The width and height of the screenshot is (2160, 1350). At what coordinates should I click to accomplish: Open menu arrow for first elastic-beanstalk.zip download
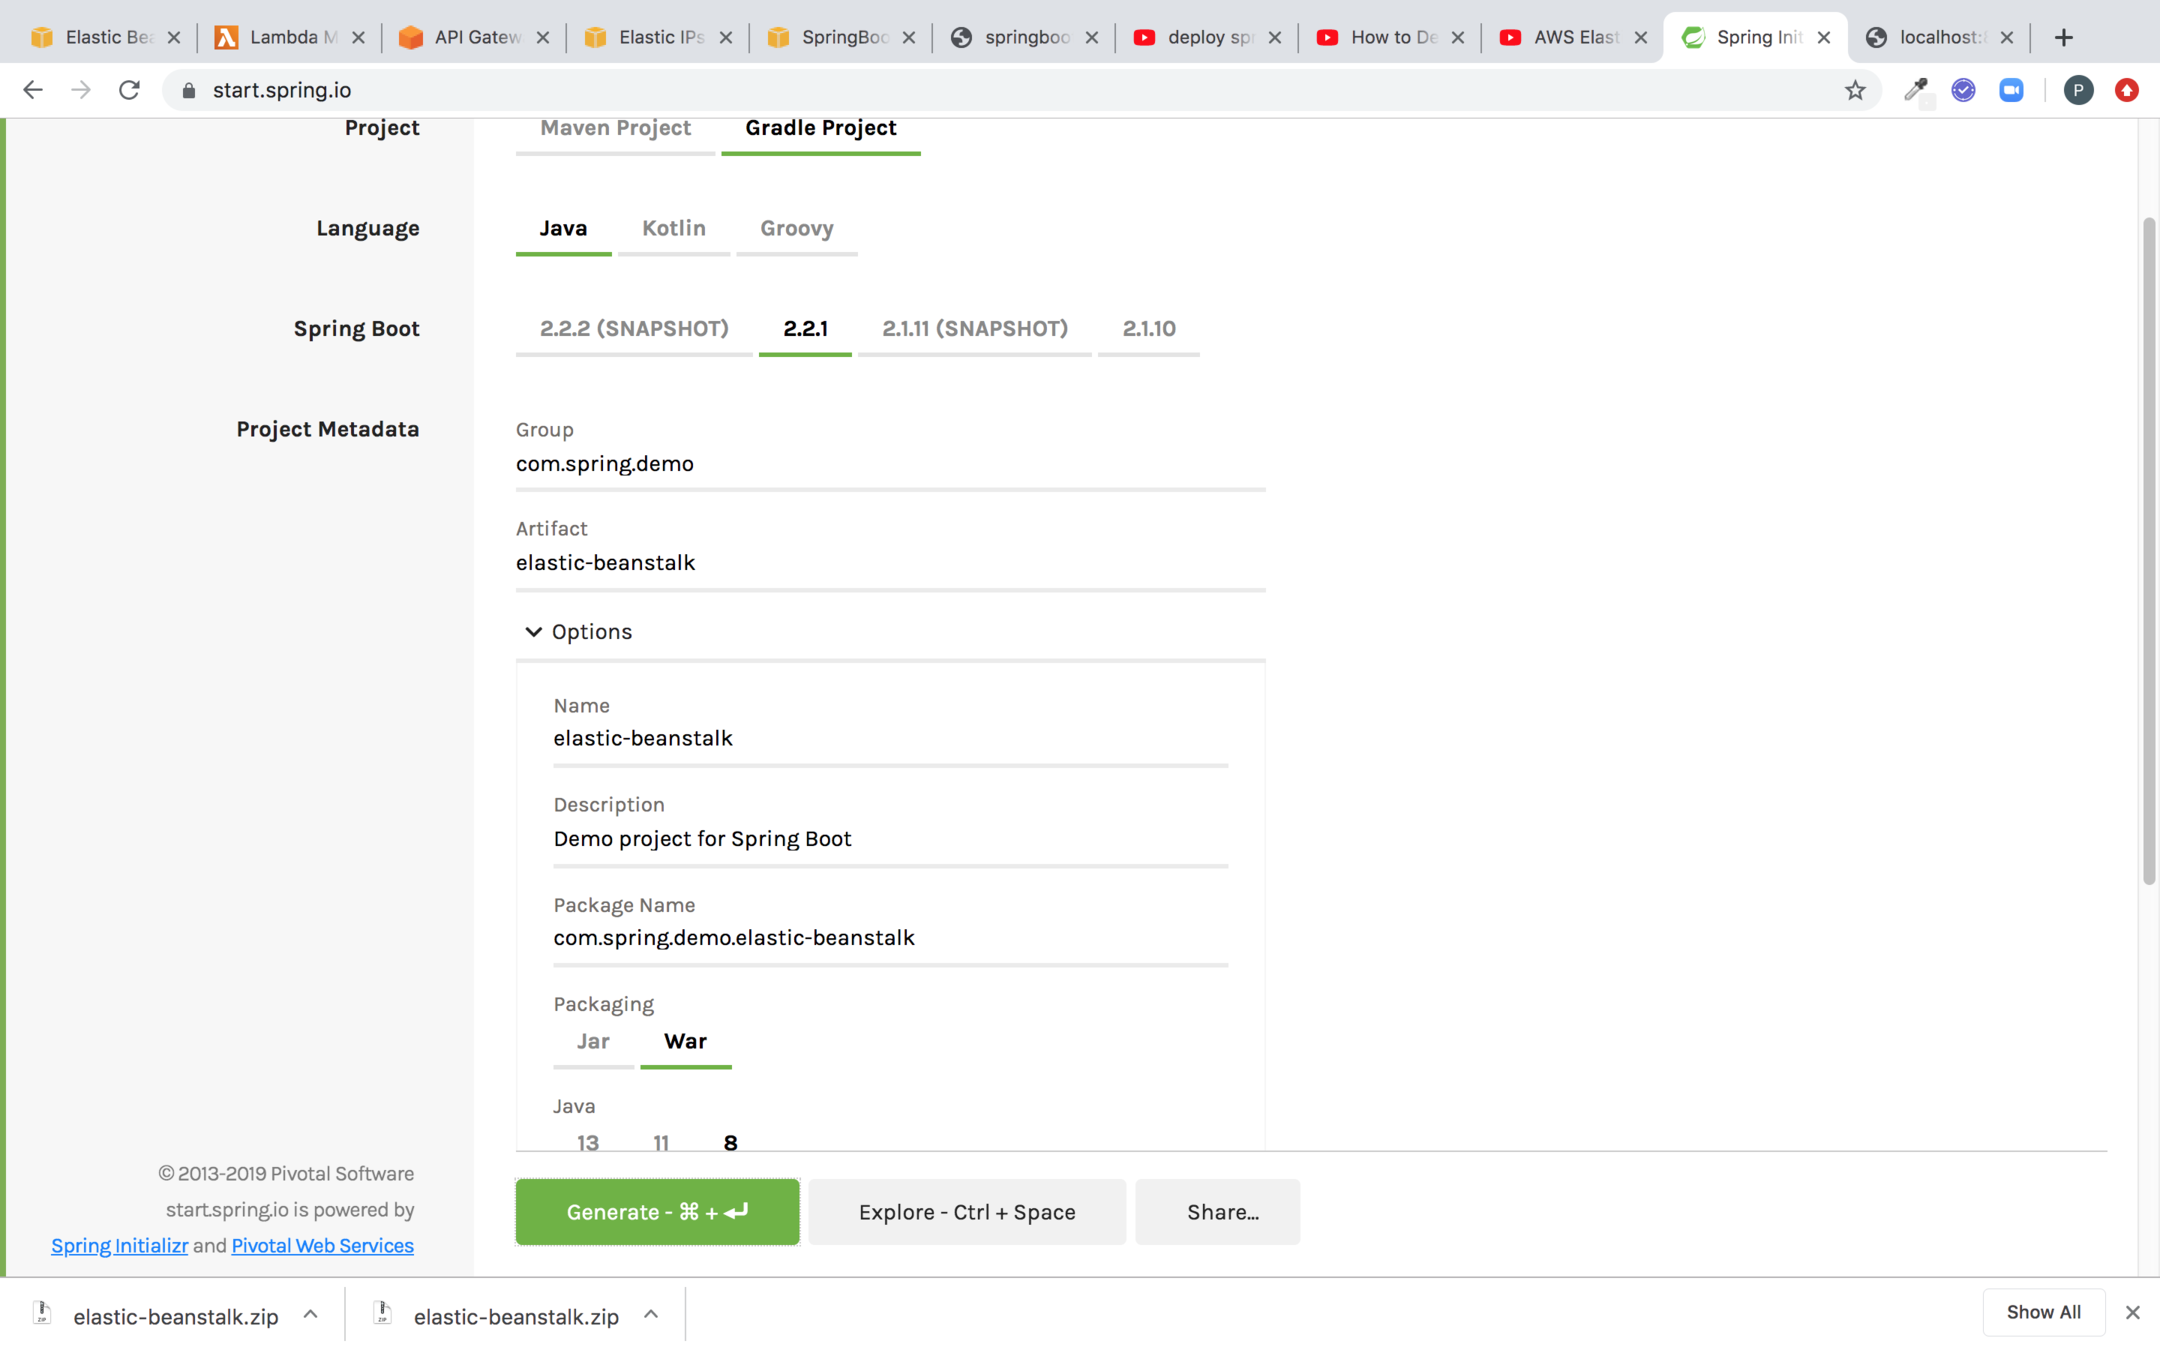click(x=310, y=1315)
